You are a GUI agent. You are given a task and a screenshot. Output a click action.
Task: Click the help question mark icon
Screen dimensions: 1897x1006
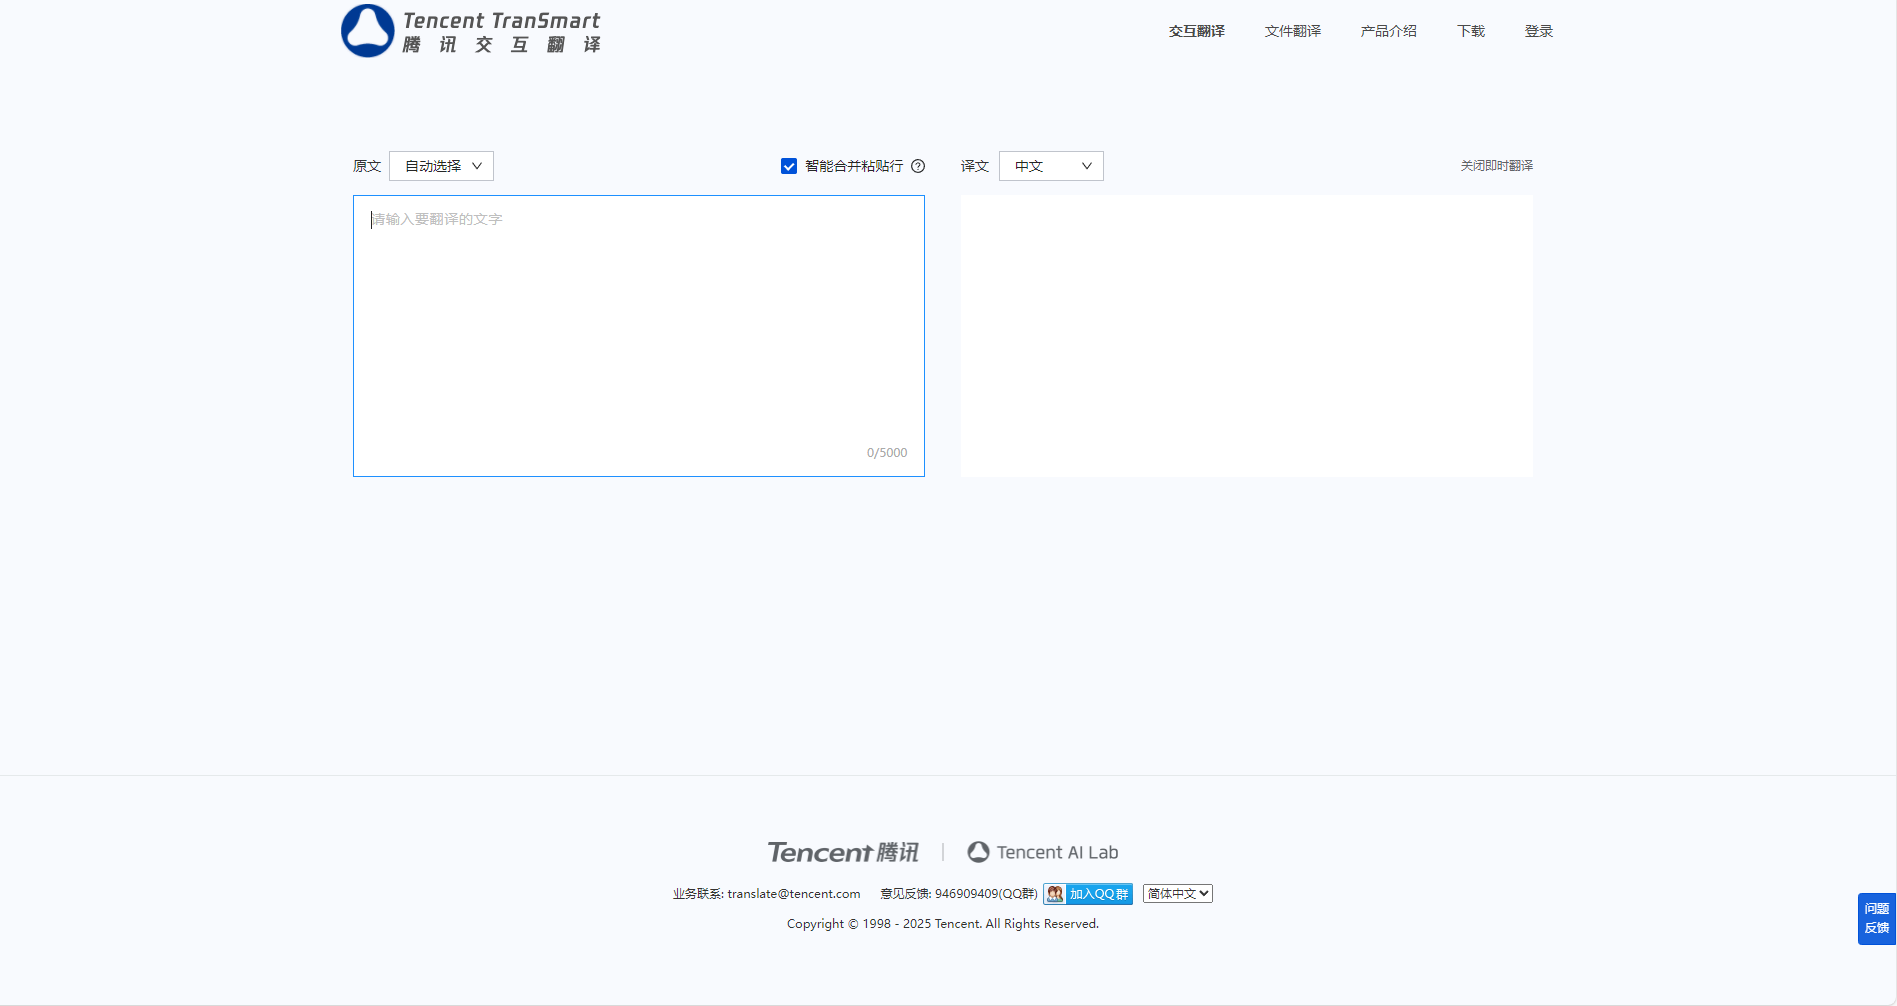(x=918, y=166)
